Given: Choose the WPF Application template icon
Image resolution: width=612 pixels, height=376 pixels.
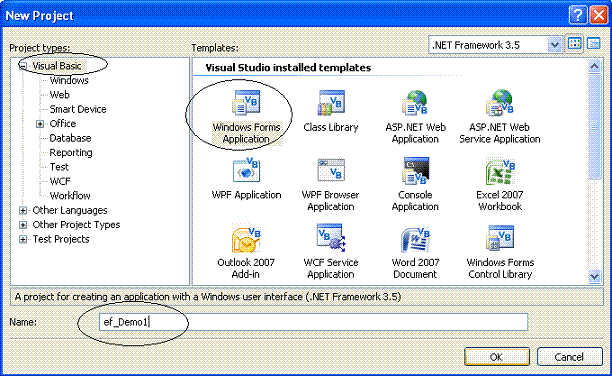Looking at the screenshot, I should 246,170.
